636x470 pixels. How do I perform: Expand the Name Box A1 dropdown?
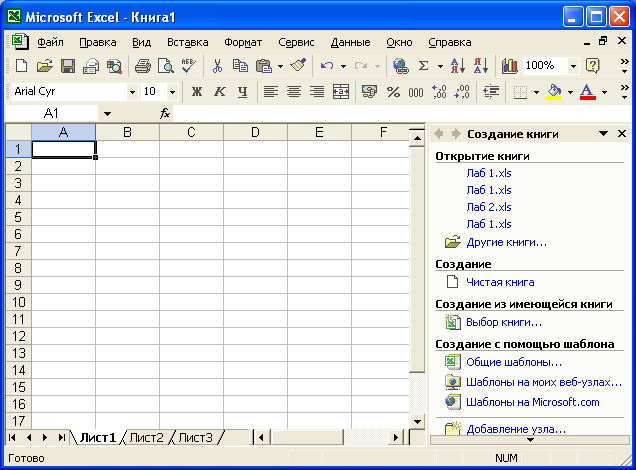107,114
